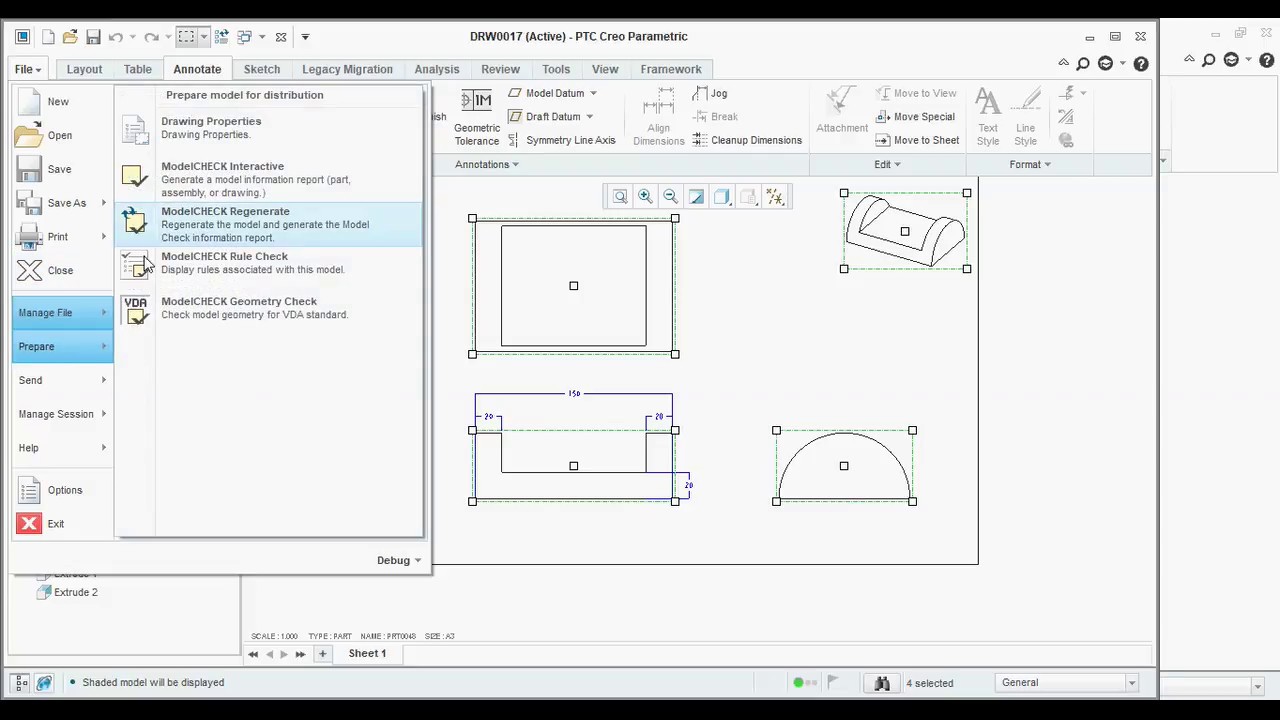
Task: Select ModelCHECK Interactive
Action: click(x=270, y=179)
